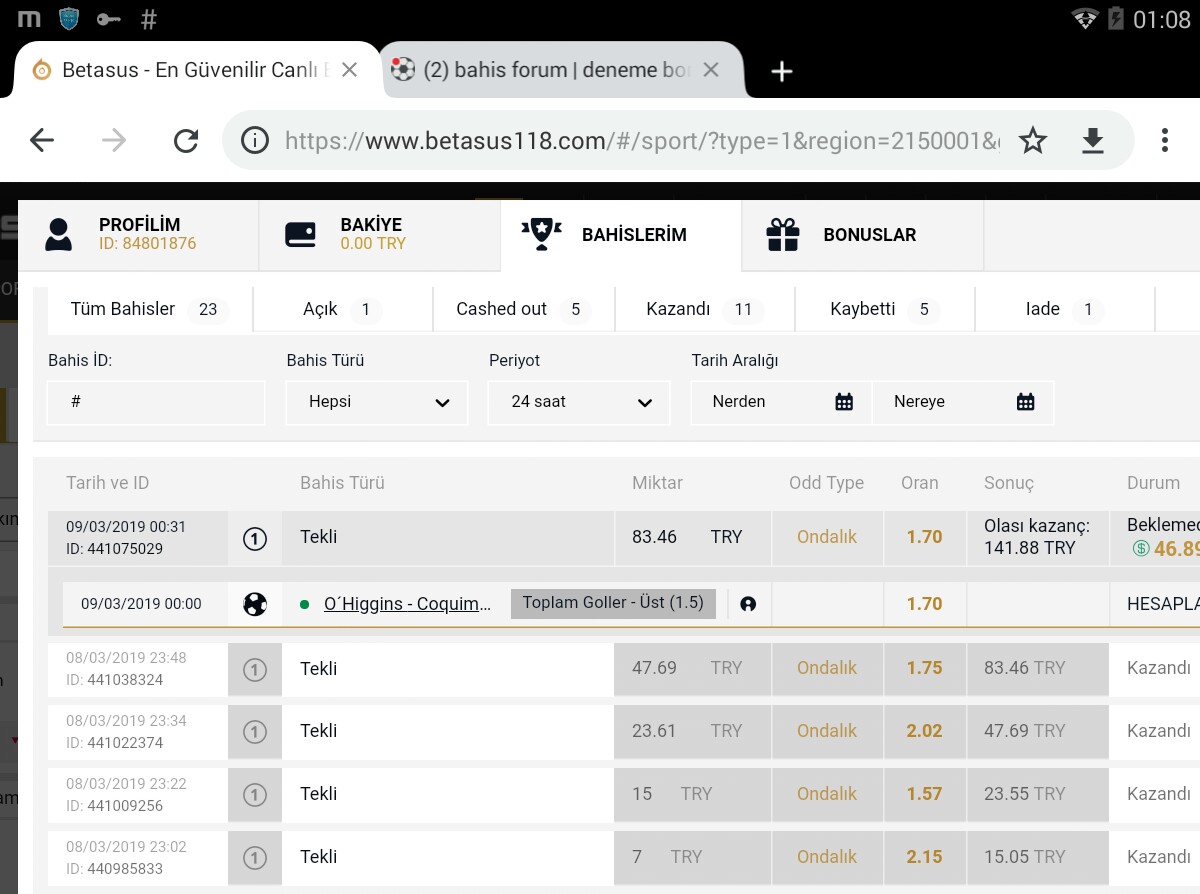The height and width of the screenshot is (894, 1200).
Task: Go forward using the browser forward arrow
Action: pyautogui.click(x=114, y=141)
